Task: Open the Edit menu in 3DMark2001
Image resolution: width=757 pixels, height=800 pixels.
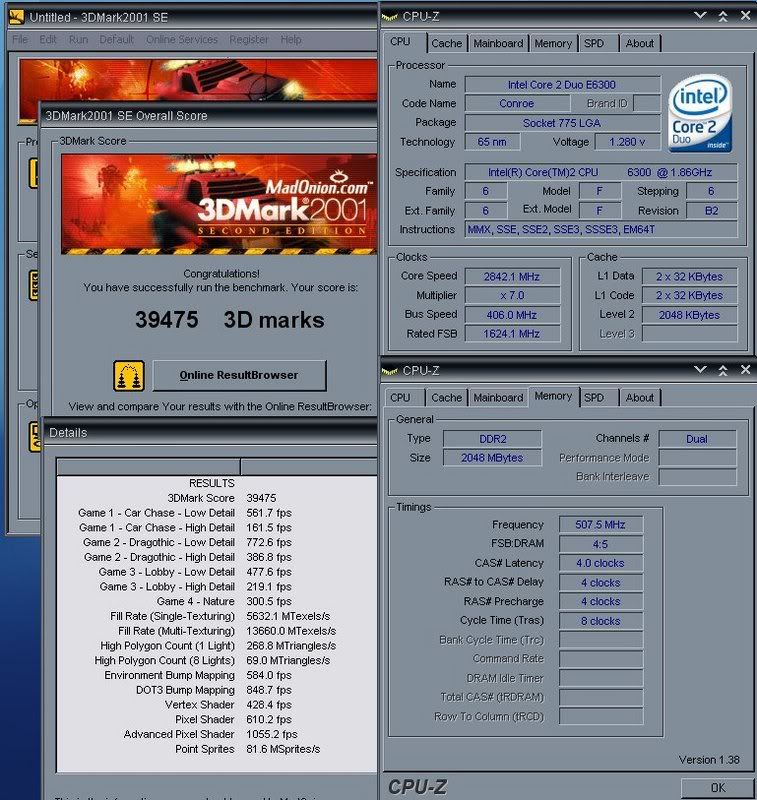Action: click(x=48, y=39)
